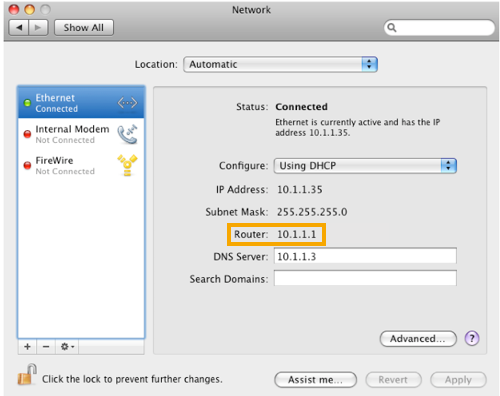Click the Revert button

393,380
